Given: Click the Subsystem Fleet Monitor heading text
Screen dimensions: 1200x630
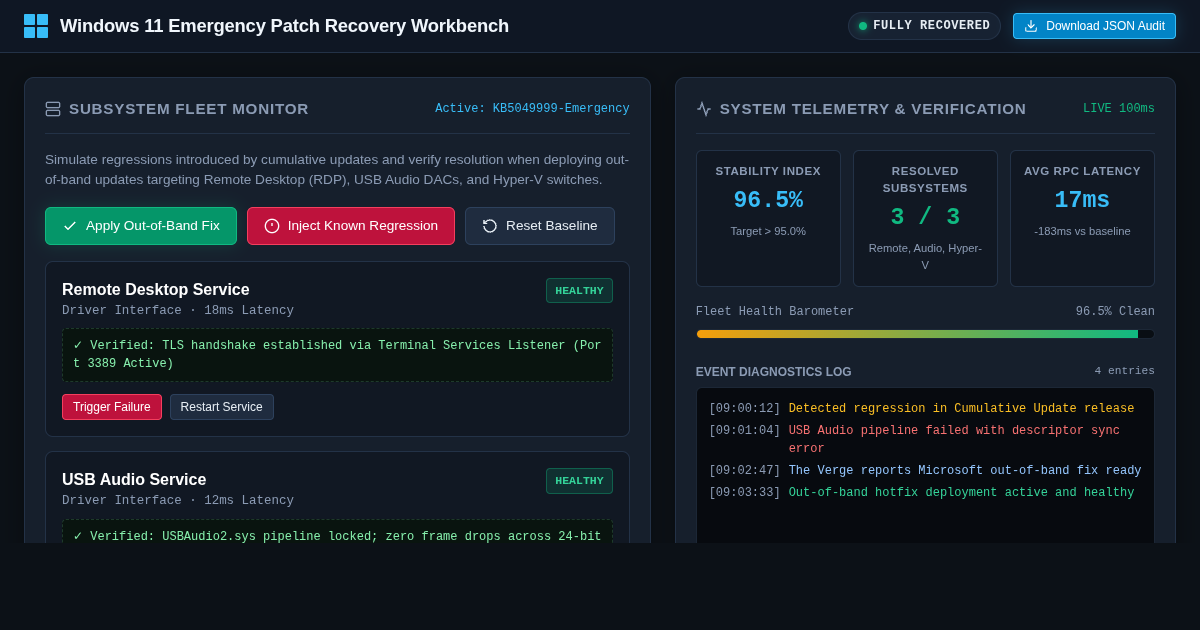Looking at the screenshot, I should 189,109.
